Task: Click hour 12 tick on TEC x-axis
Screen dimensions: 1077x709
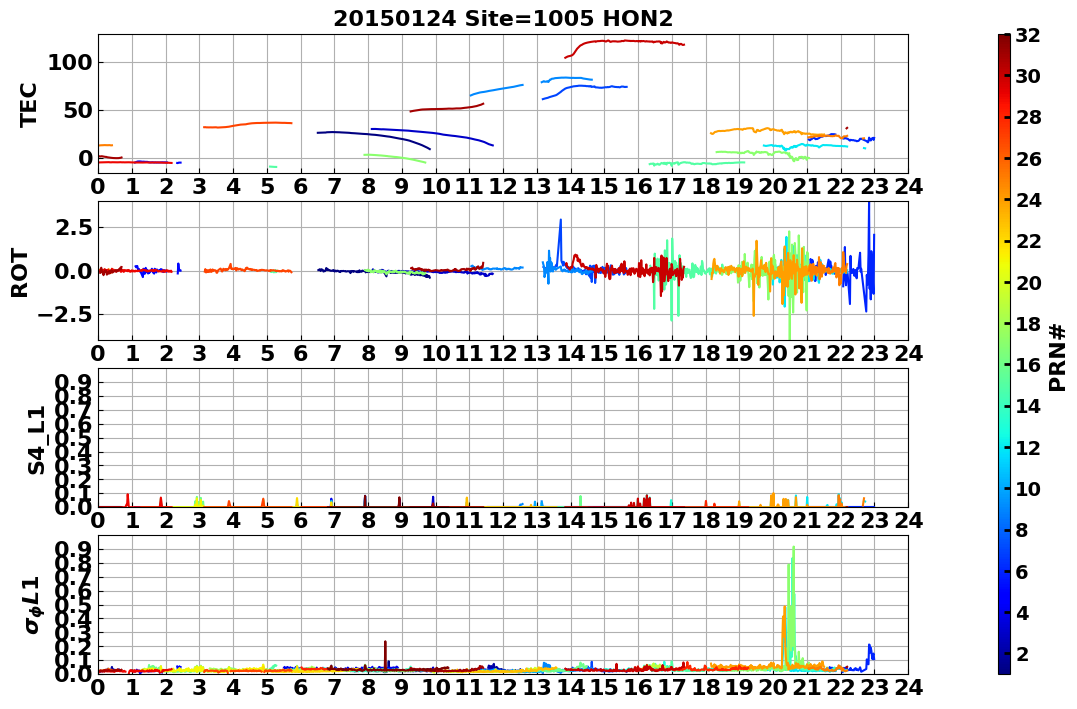Action: pyautogui.click(x=503, y=186)
